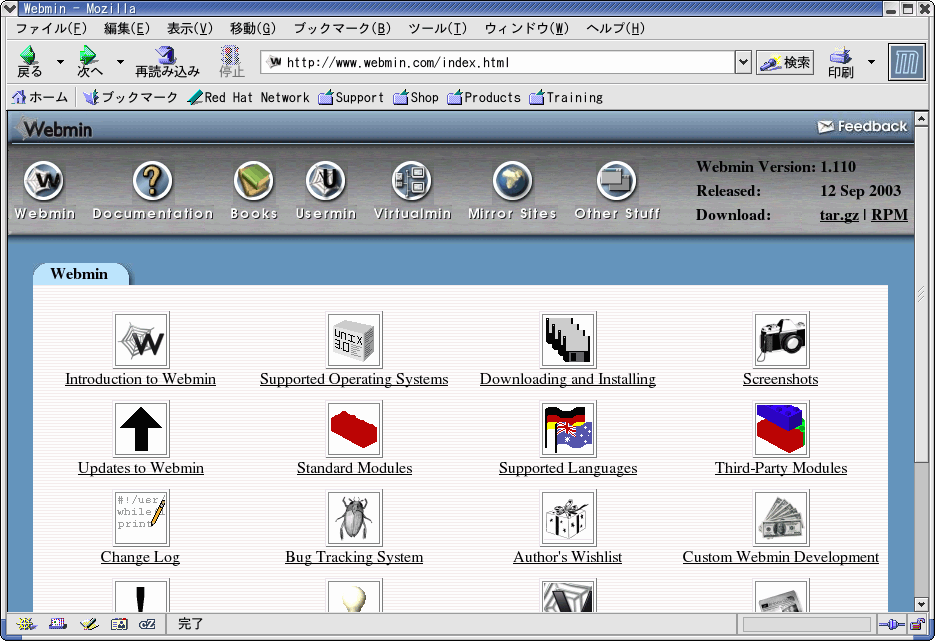The image size is (935, 641).
Task: Open the Navigator component in status bar
Action: click(x=26, y=624)
